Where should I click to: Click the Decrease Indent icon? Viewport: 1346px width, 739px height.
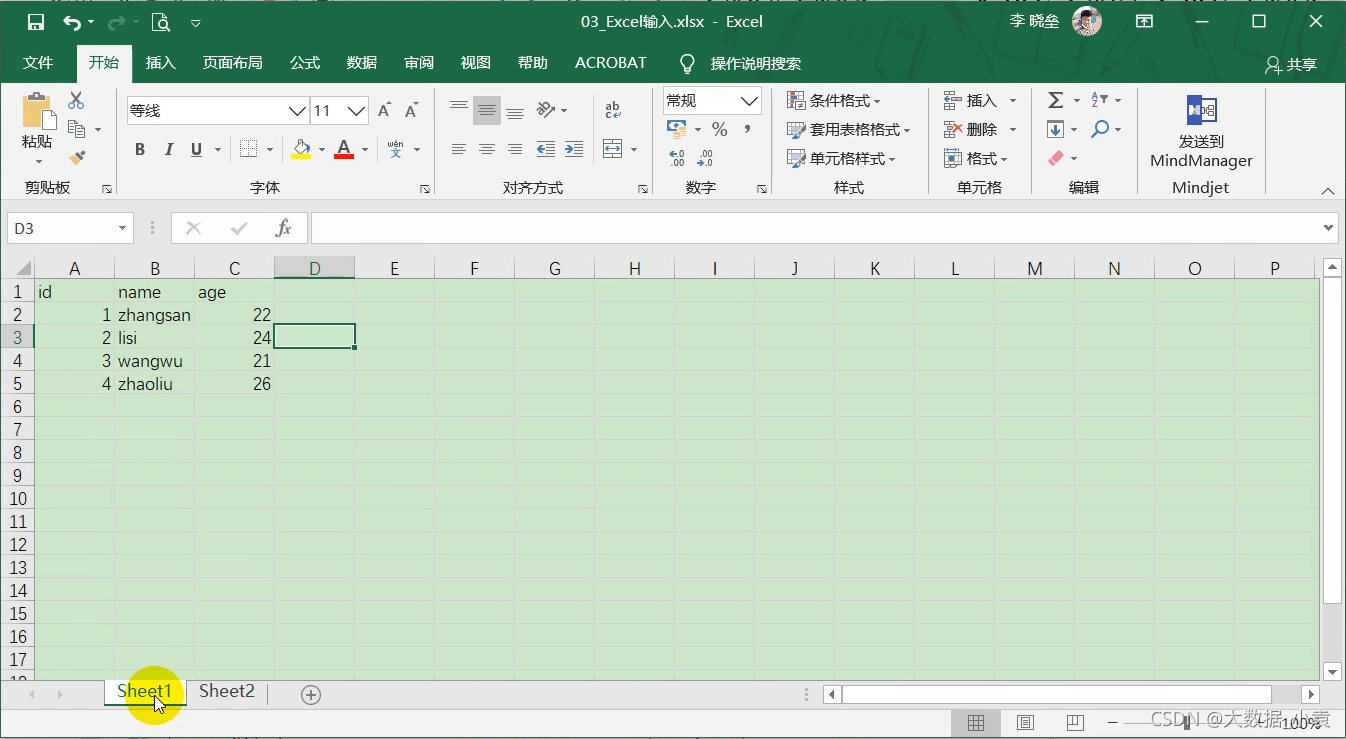click(x=546, y=149)
